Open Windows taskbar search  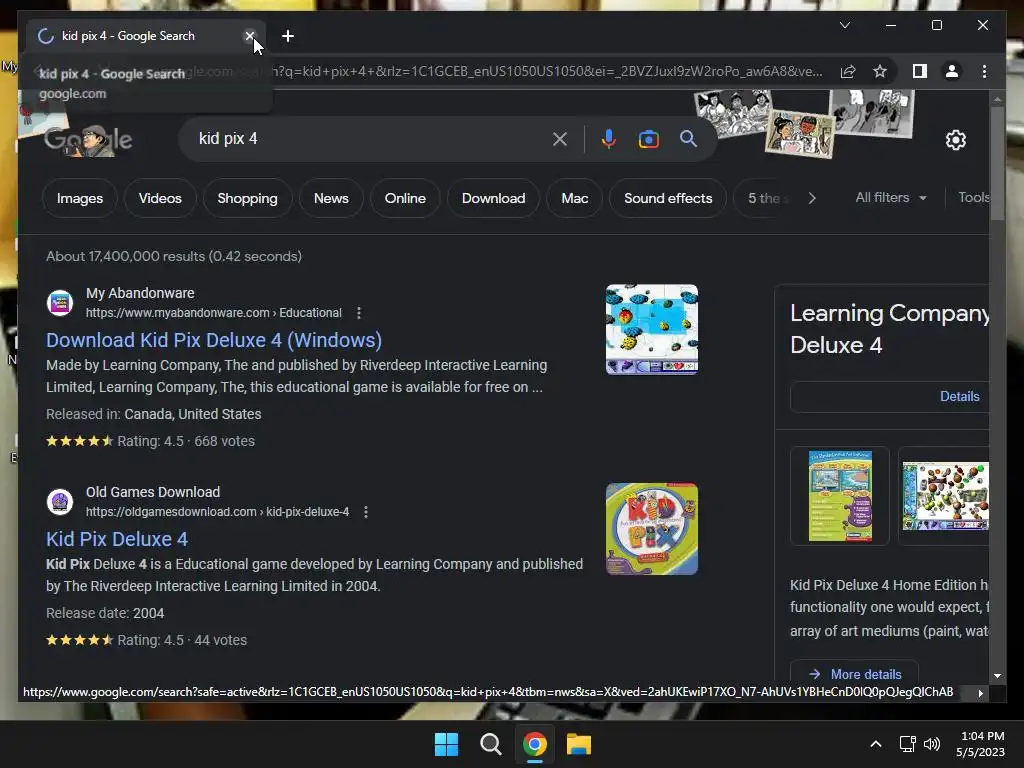click(x=490, y=744)
